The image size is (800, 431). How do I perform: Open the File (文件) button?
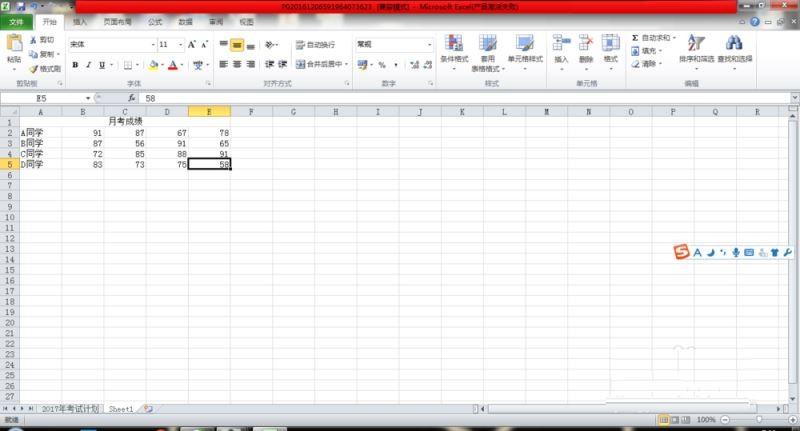16,21
